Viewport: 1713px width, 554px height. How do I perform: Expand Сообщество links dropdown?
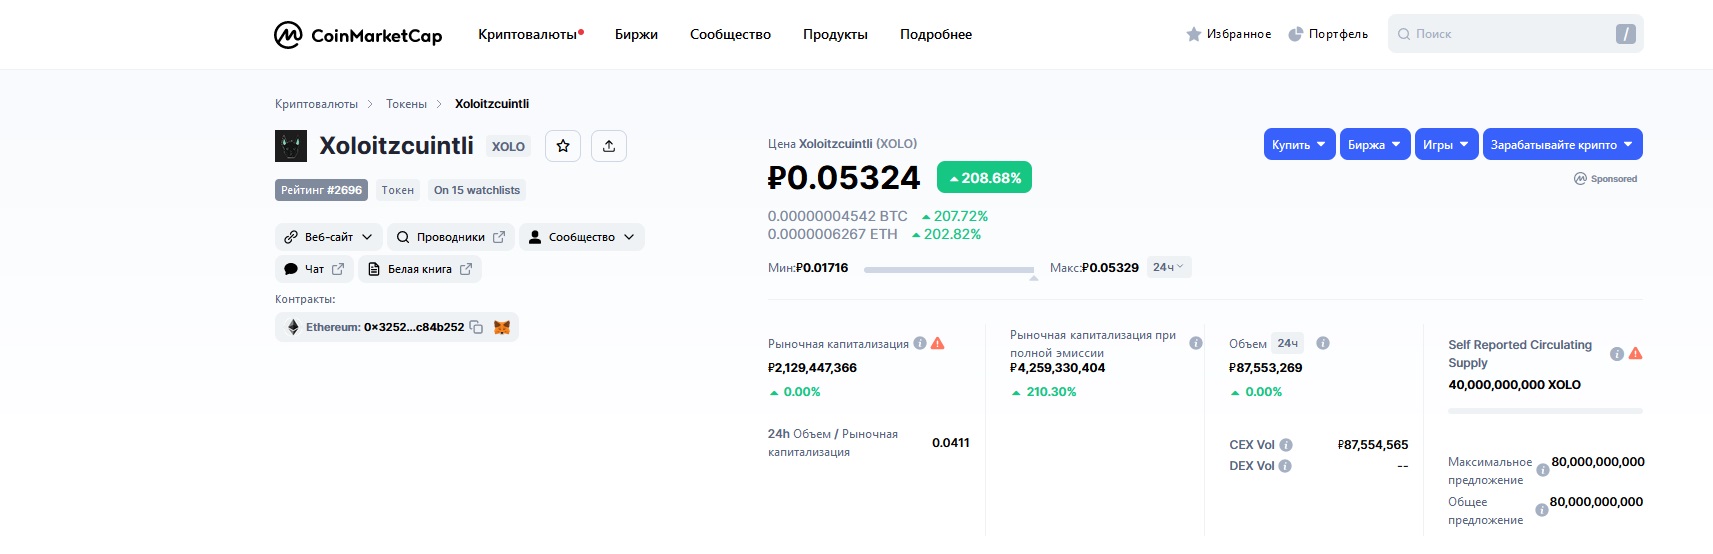[x=582, y=237]
